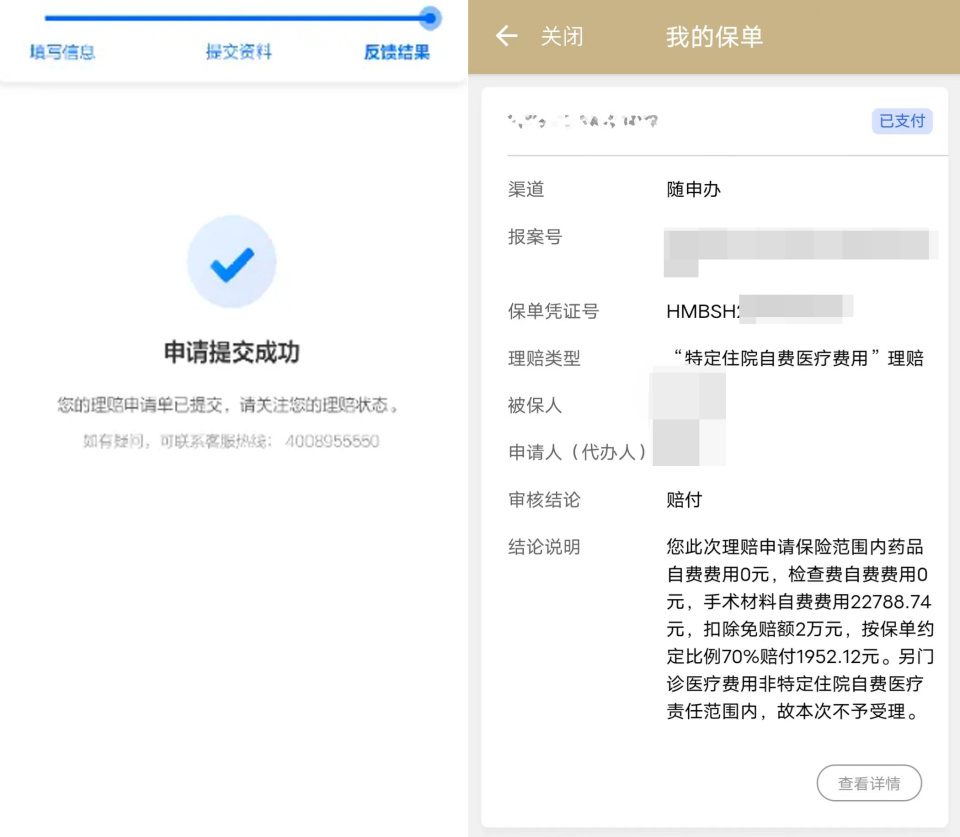Select the 填写信息 step
Screen dimensions: 960x837
tap(62, 52)
